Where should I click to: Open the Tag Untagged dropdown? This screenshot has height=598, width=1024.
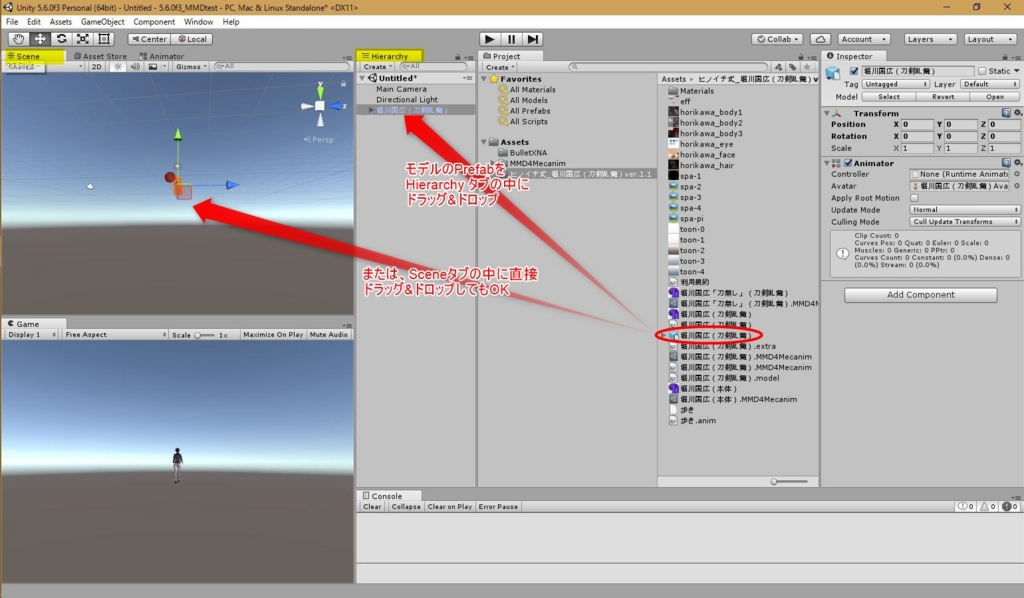coord(895,84)
